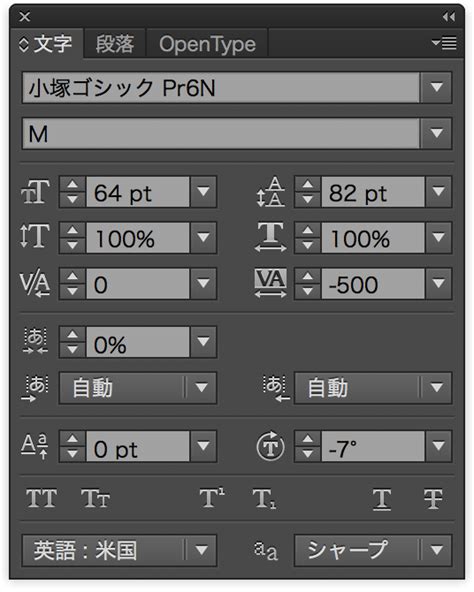
Task: Open the tsume 0% dropdown arrow
Action: coord(203,342)
